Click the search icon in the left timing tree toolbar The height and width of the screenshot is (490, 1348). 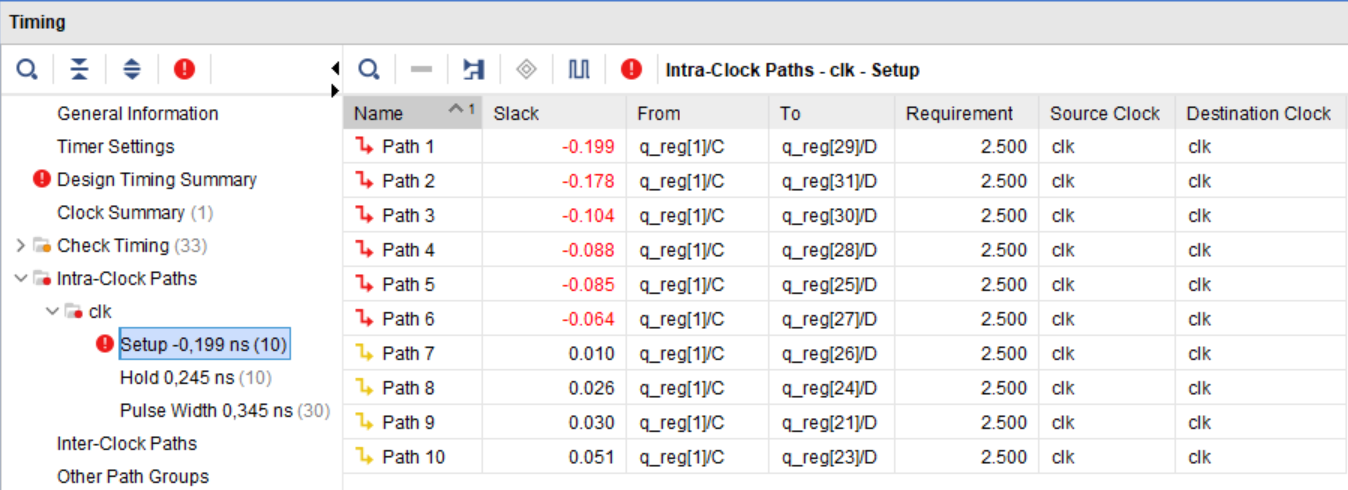click(28, 69)
